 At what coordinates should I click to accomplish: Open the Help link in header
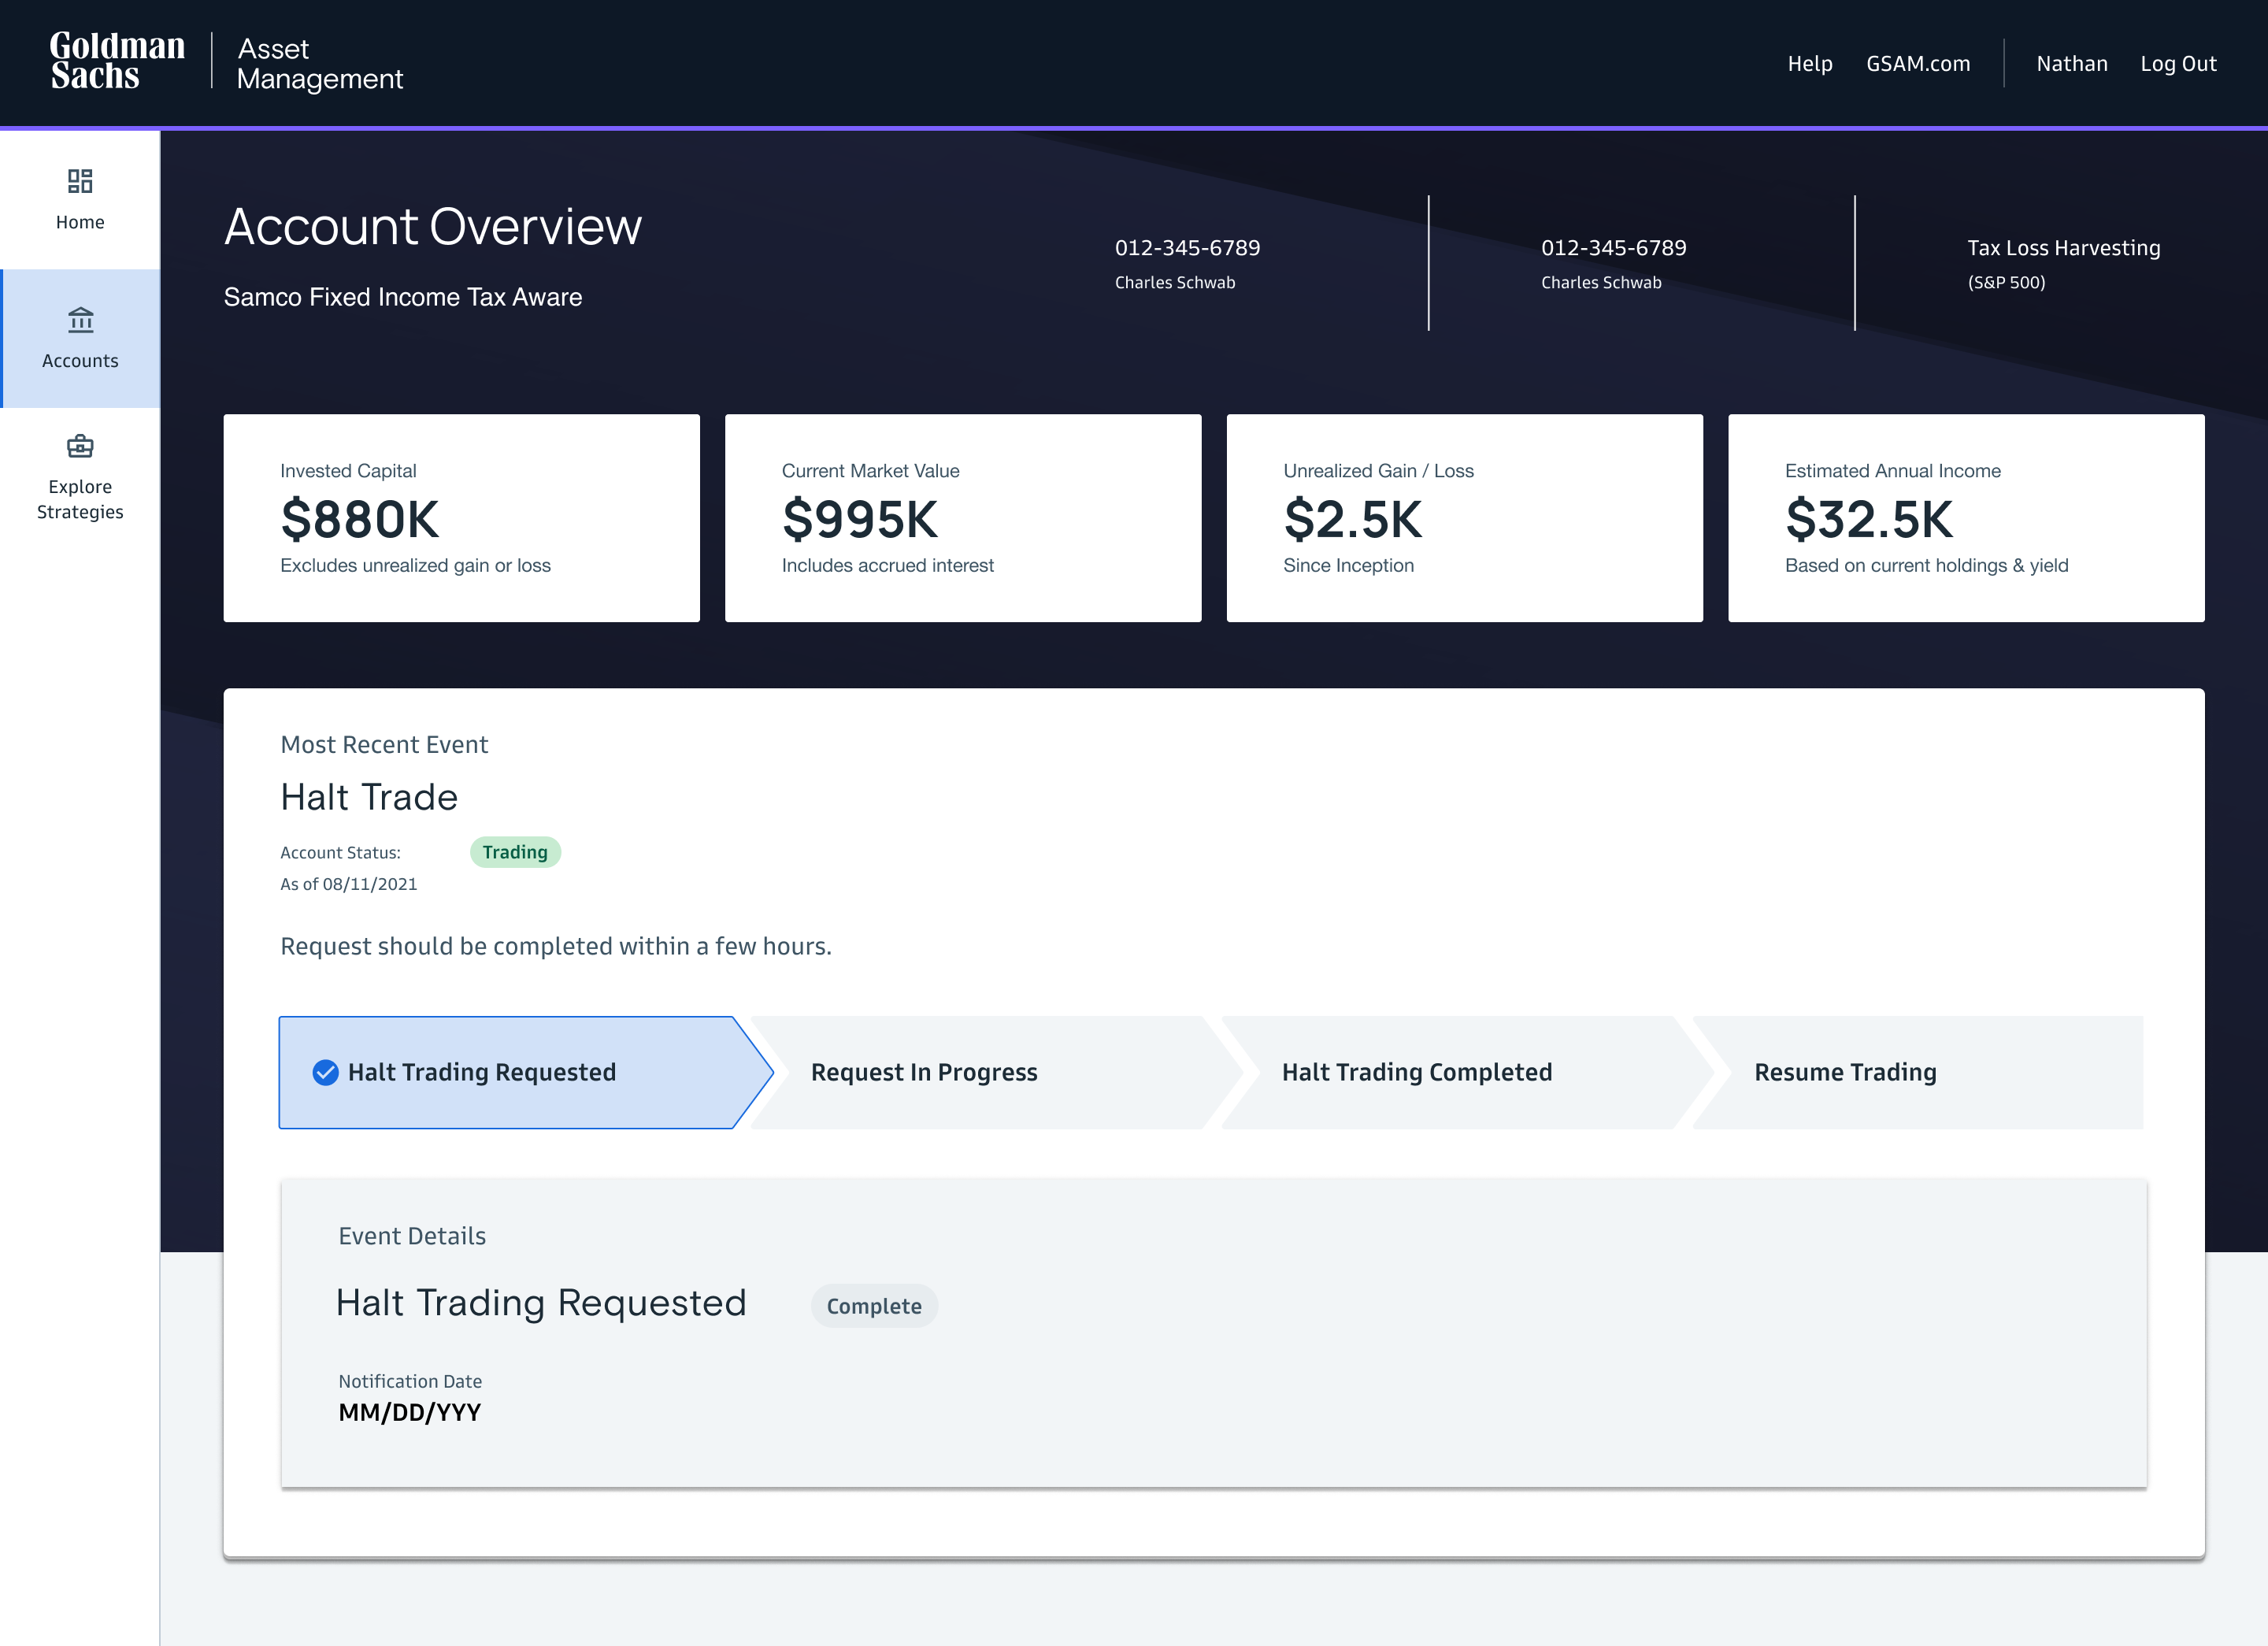pos(1810,64)
